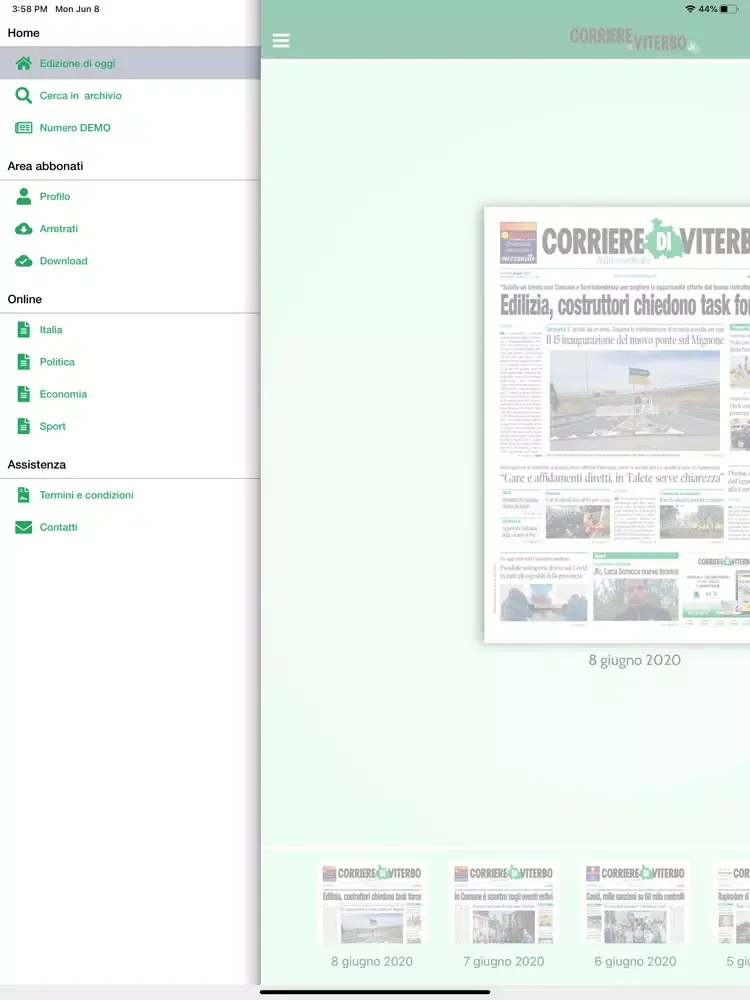Open Politica online section
The height and width of the screenshot is (1000, 750).
tap(130, 362)
